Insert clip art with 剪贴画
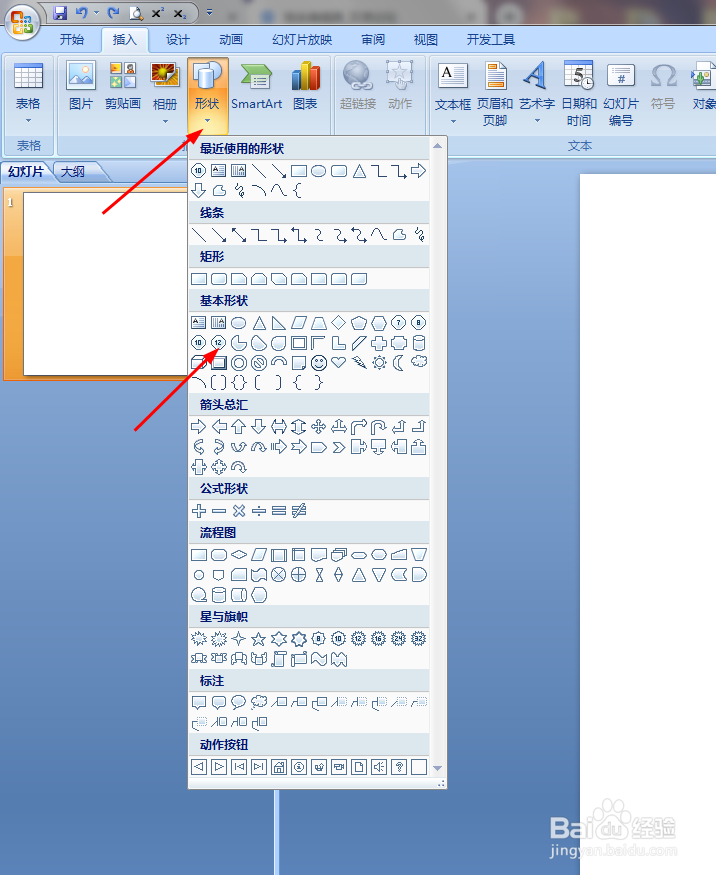The image size is (716, 875). (123, 85)
